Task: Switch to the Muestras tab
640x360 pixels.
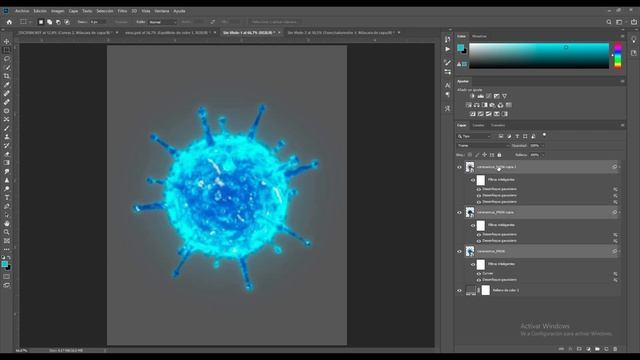Action: [479, 36]
